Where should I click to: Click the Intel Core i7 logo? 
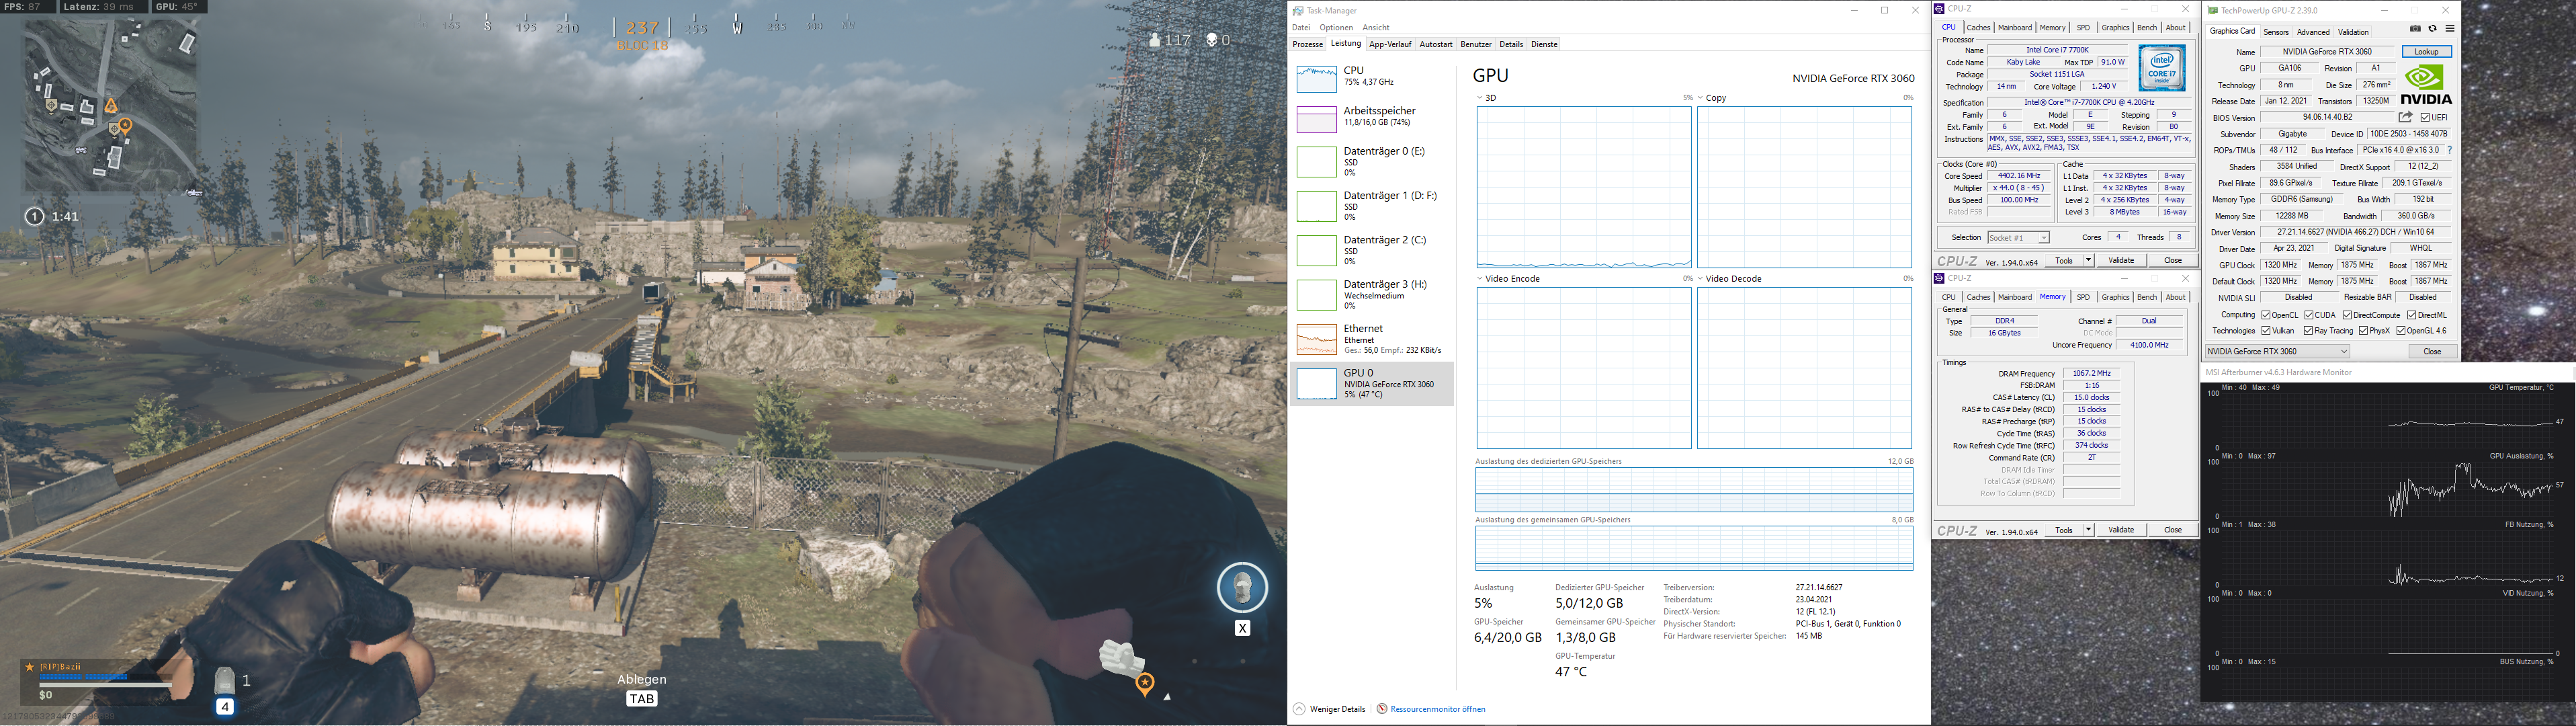point(2162,68)
